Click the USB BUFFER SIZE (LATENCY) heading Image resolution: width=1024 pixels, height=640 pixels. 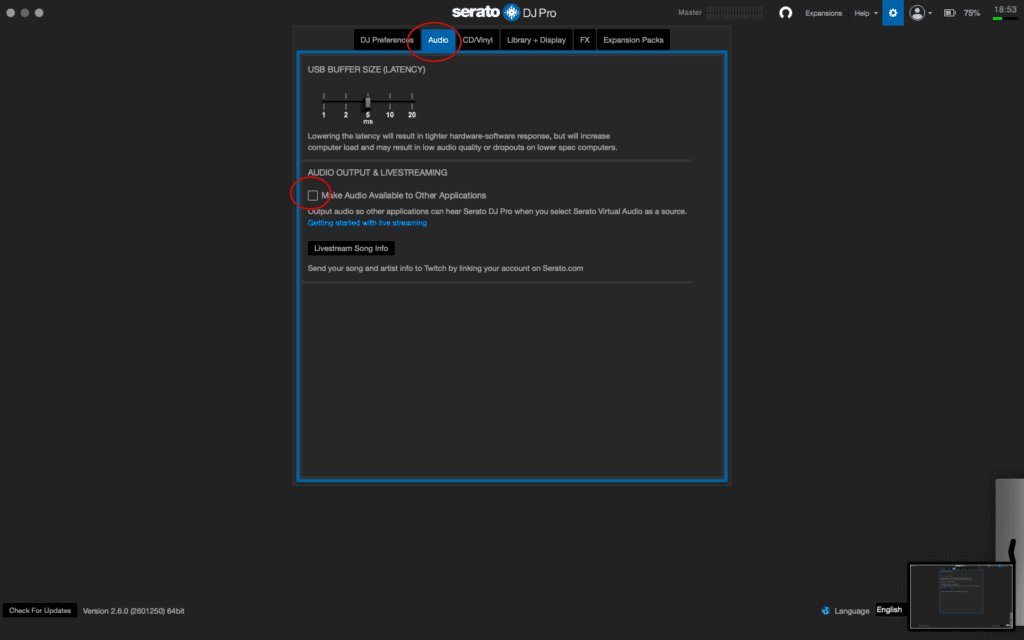[366, 69]
